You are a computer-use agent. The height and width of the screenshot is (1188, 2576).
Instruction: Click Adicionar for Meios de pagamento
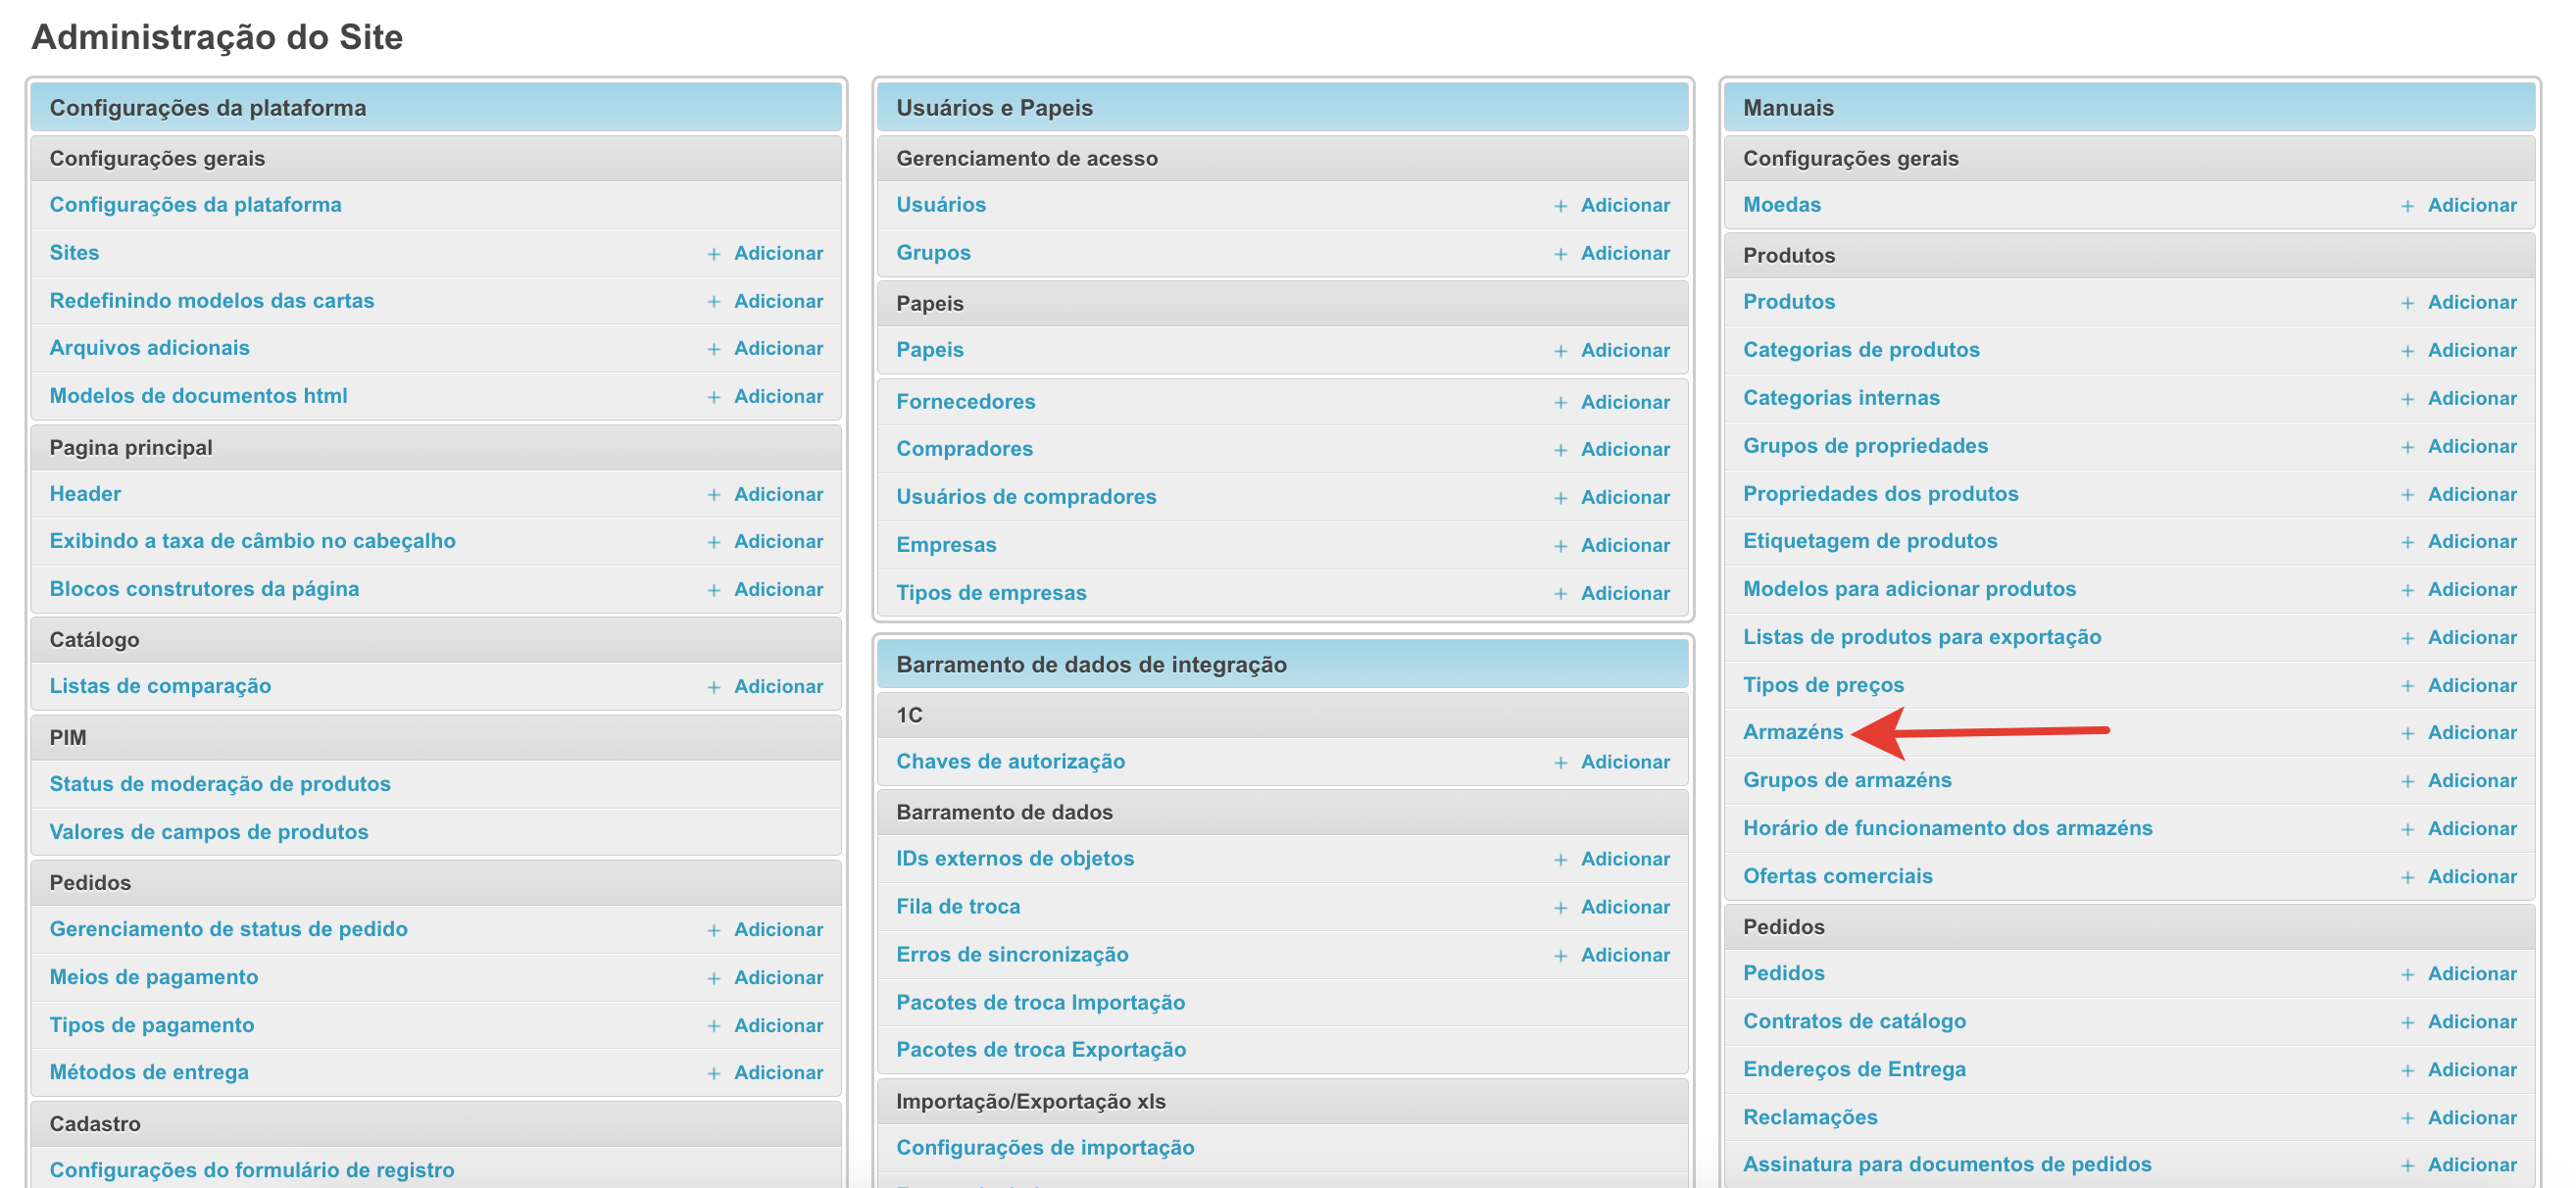(x=778, y=977)
